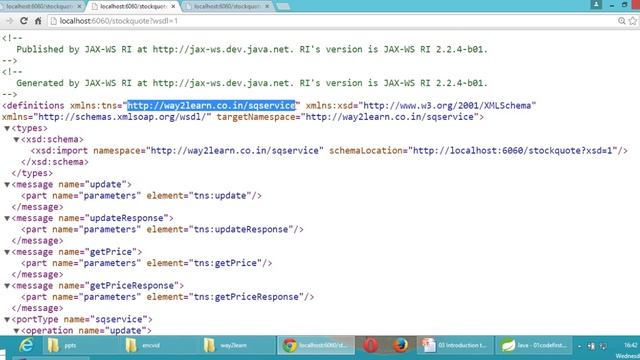Click the xmlns:xsd XMLSchema URL

(x=447, y=106)
